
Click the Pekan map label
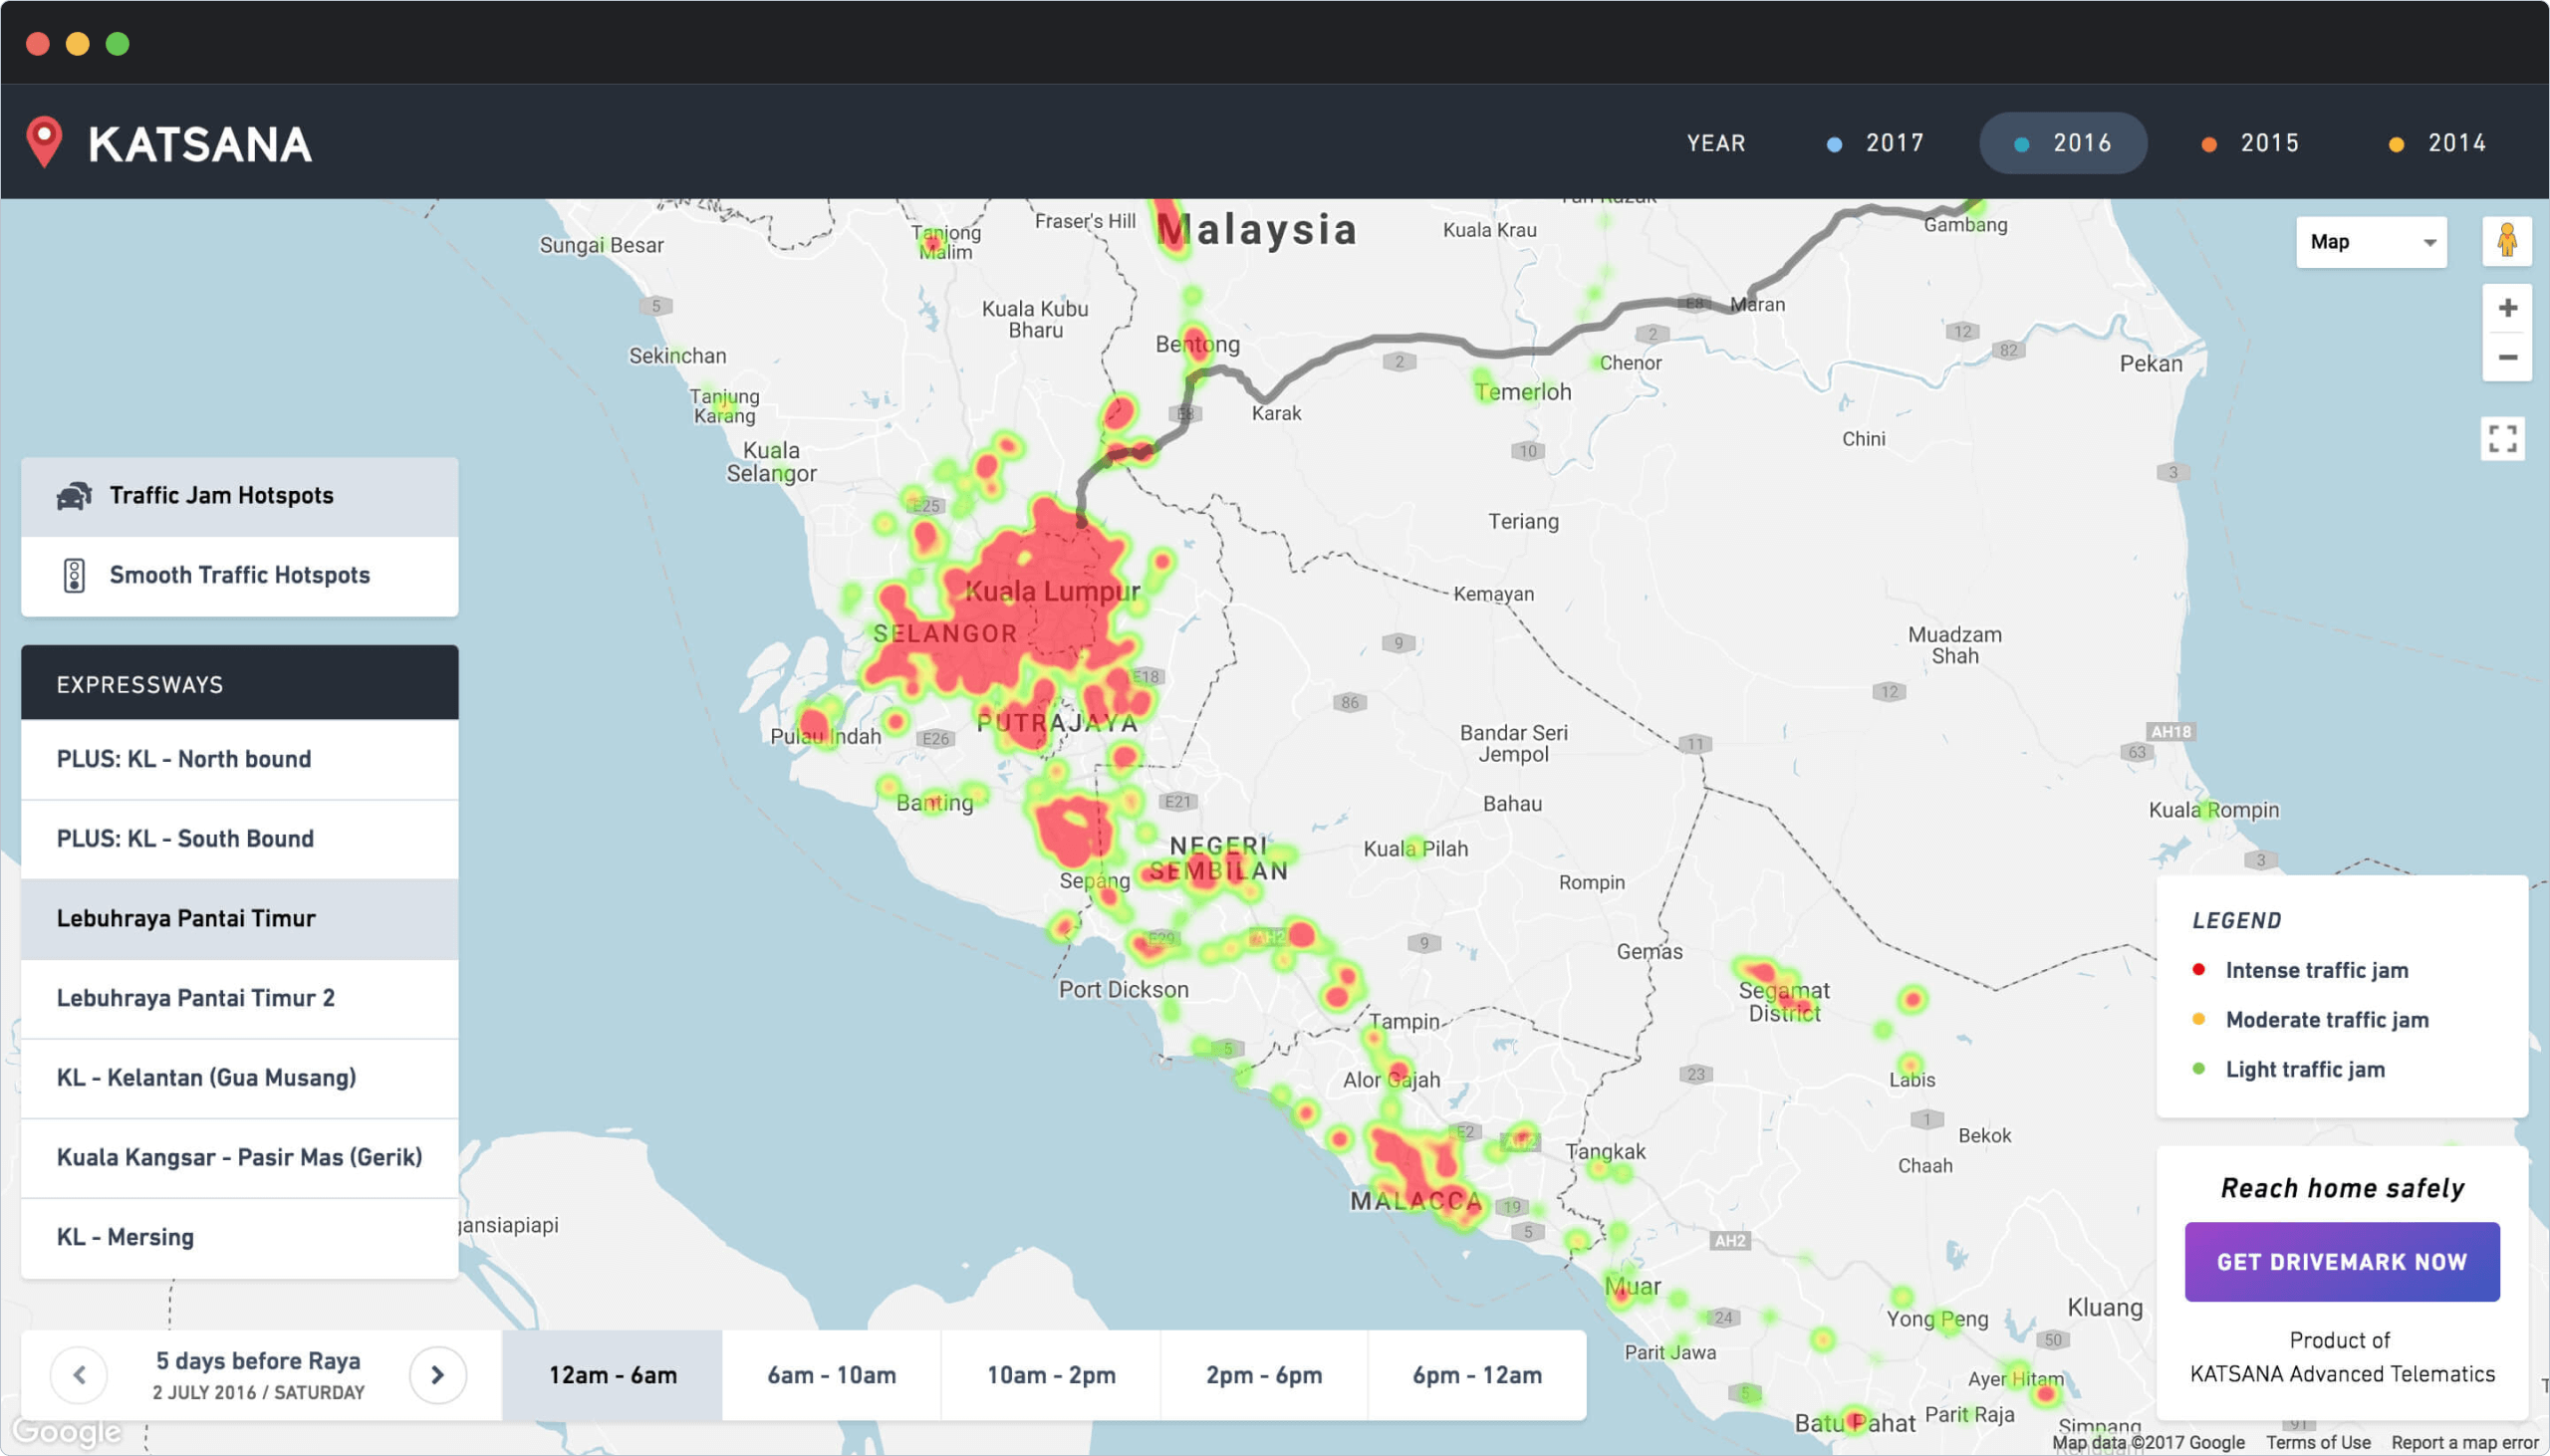point(2151,363)
